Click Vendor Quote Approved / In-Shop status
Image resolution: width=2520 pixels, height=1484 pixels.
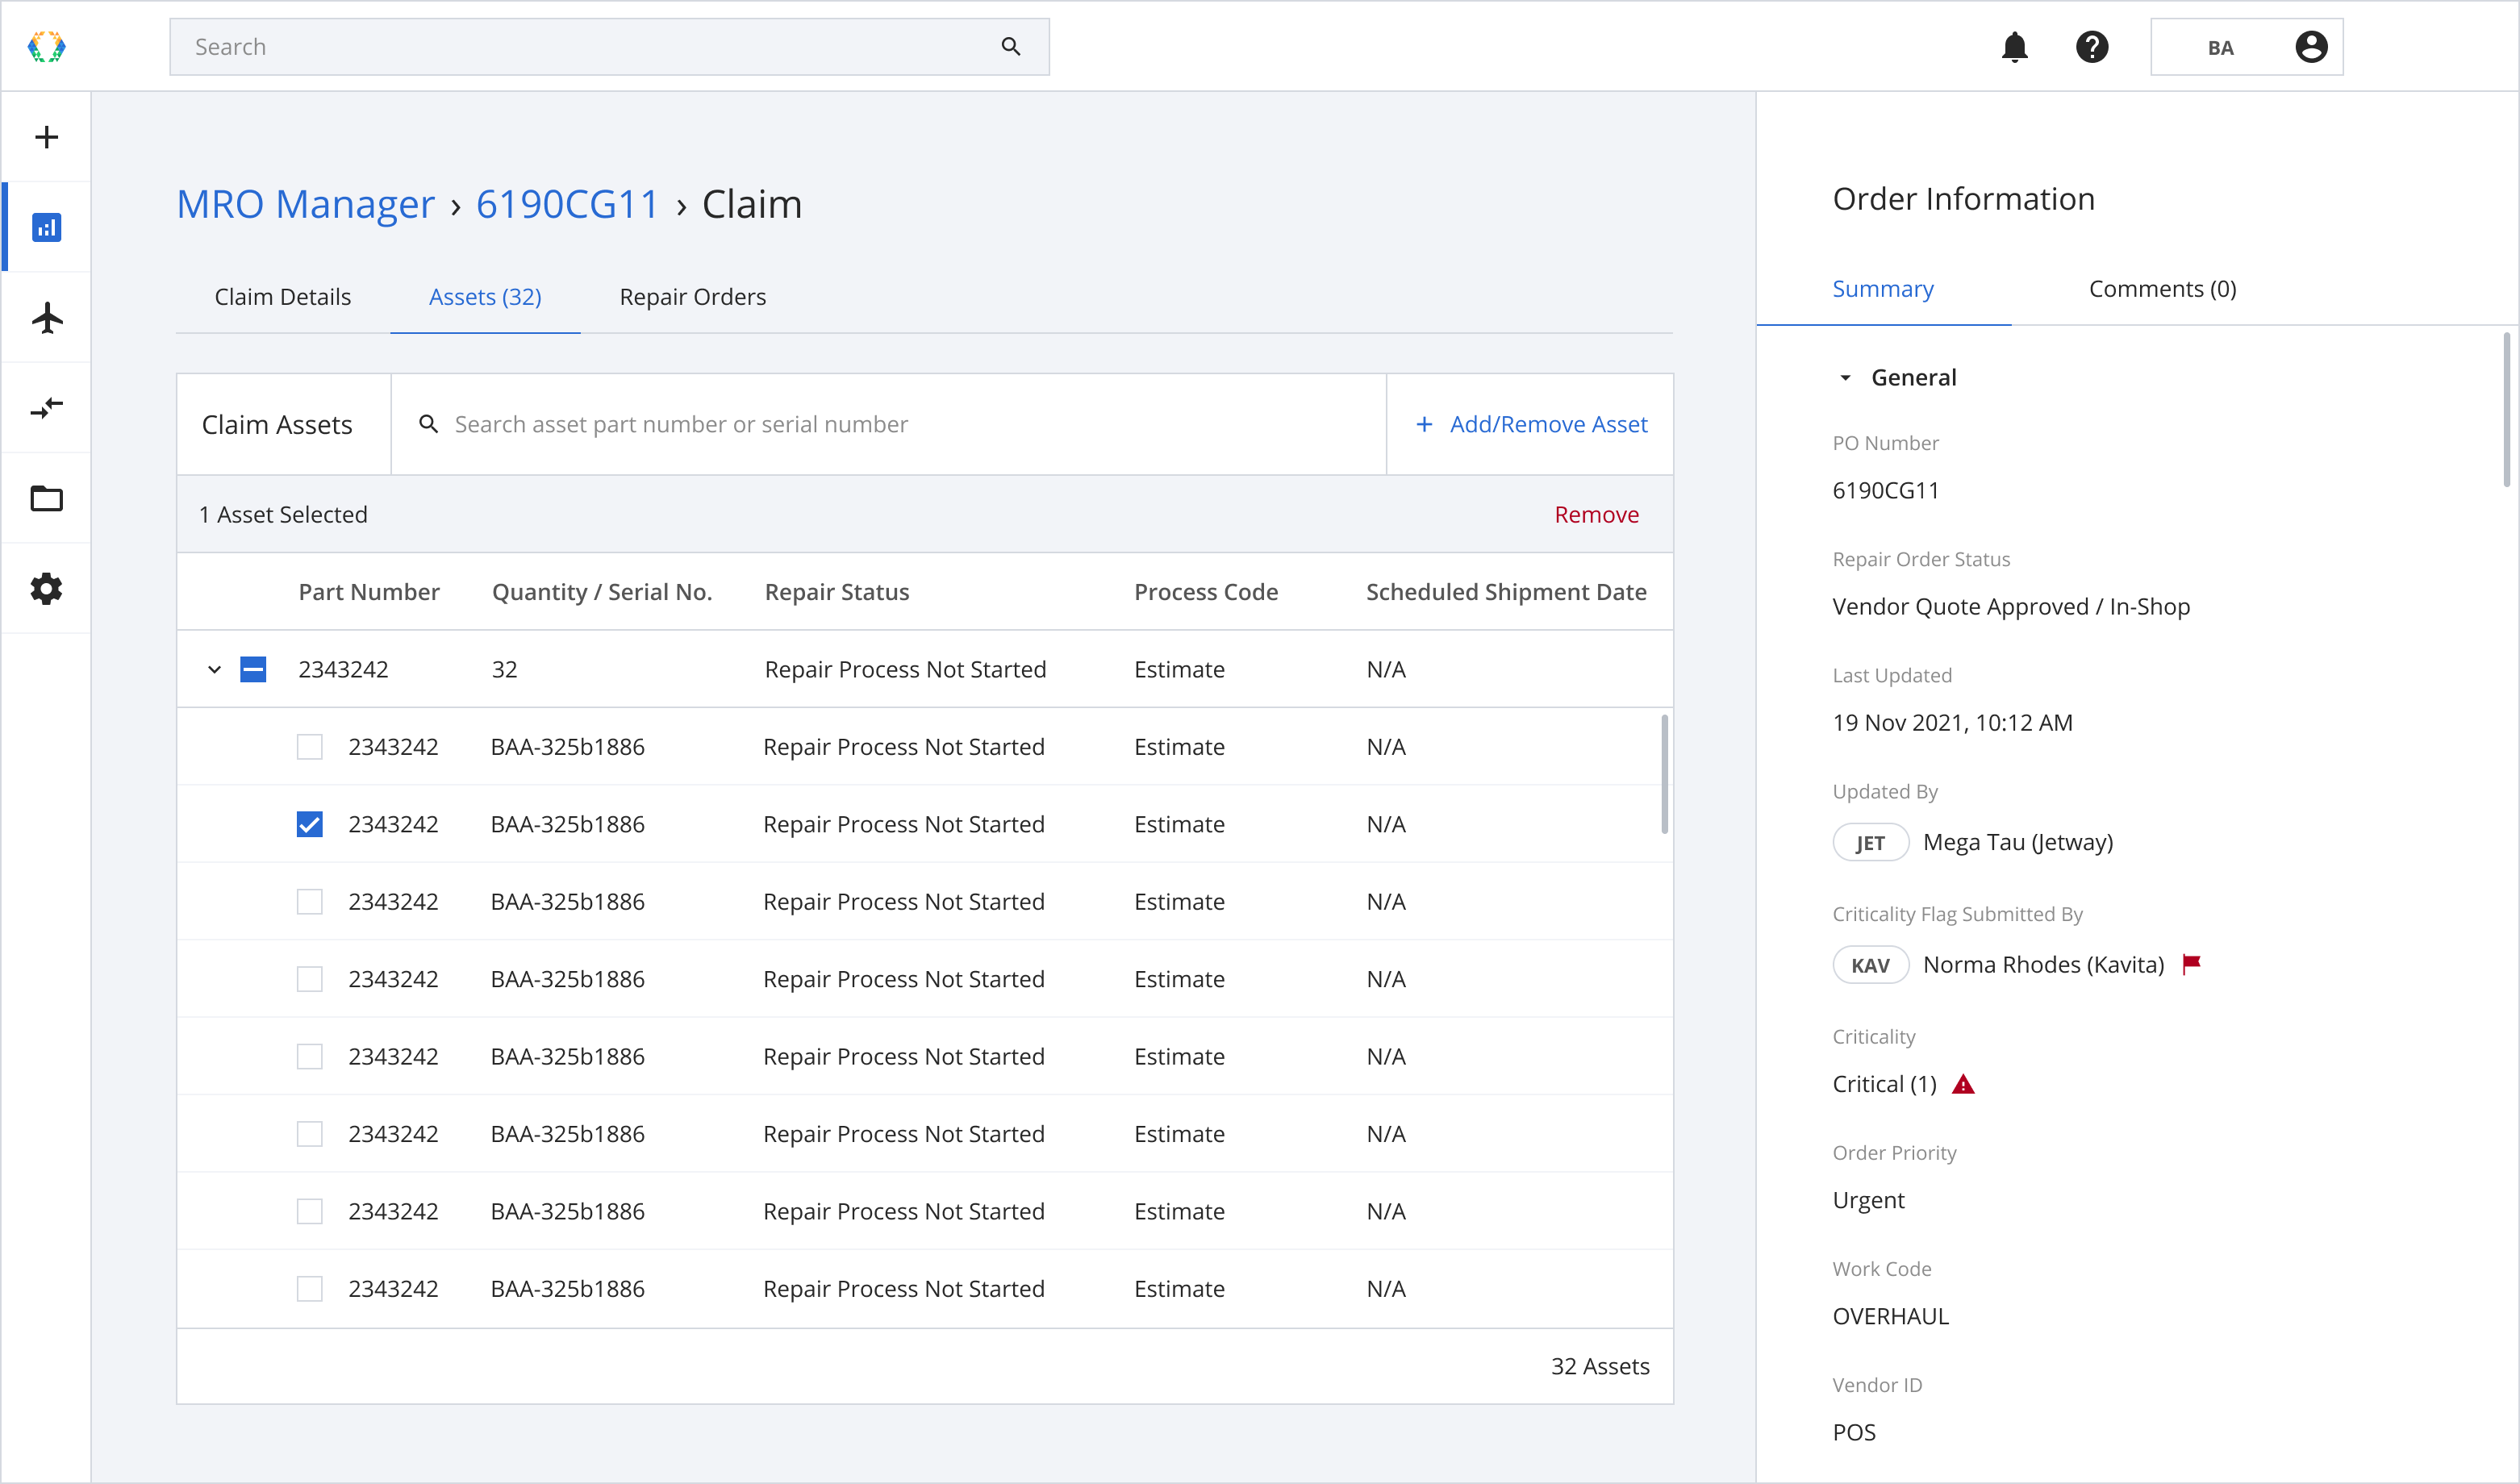click(2011, 606)
